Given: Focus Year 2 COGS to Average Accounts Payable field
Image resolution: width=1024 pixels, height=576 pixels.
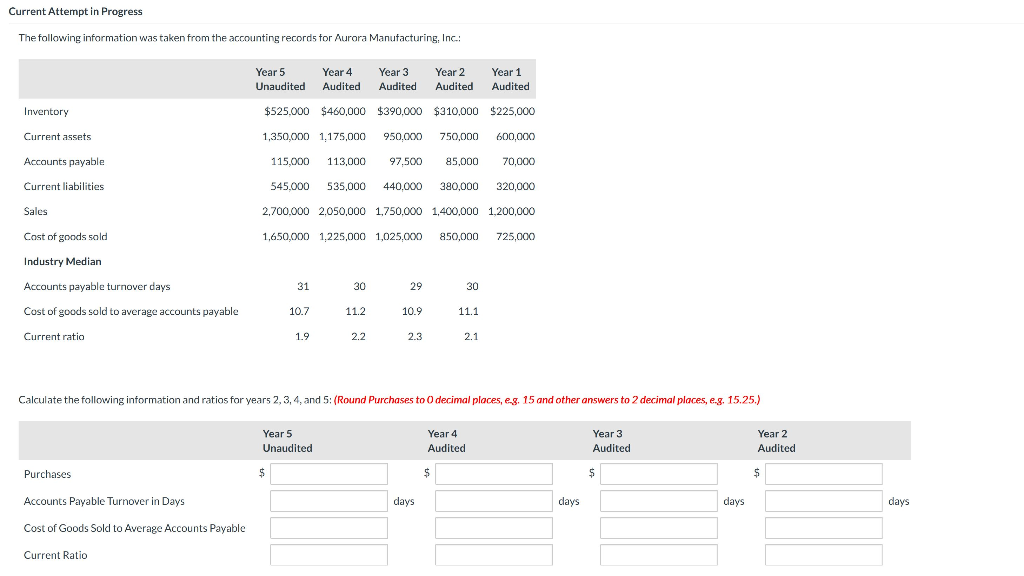Looking at the screenshot, I should 824,528.
